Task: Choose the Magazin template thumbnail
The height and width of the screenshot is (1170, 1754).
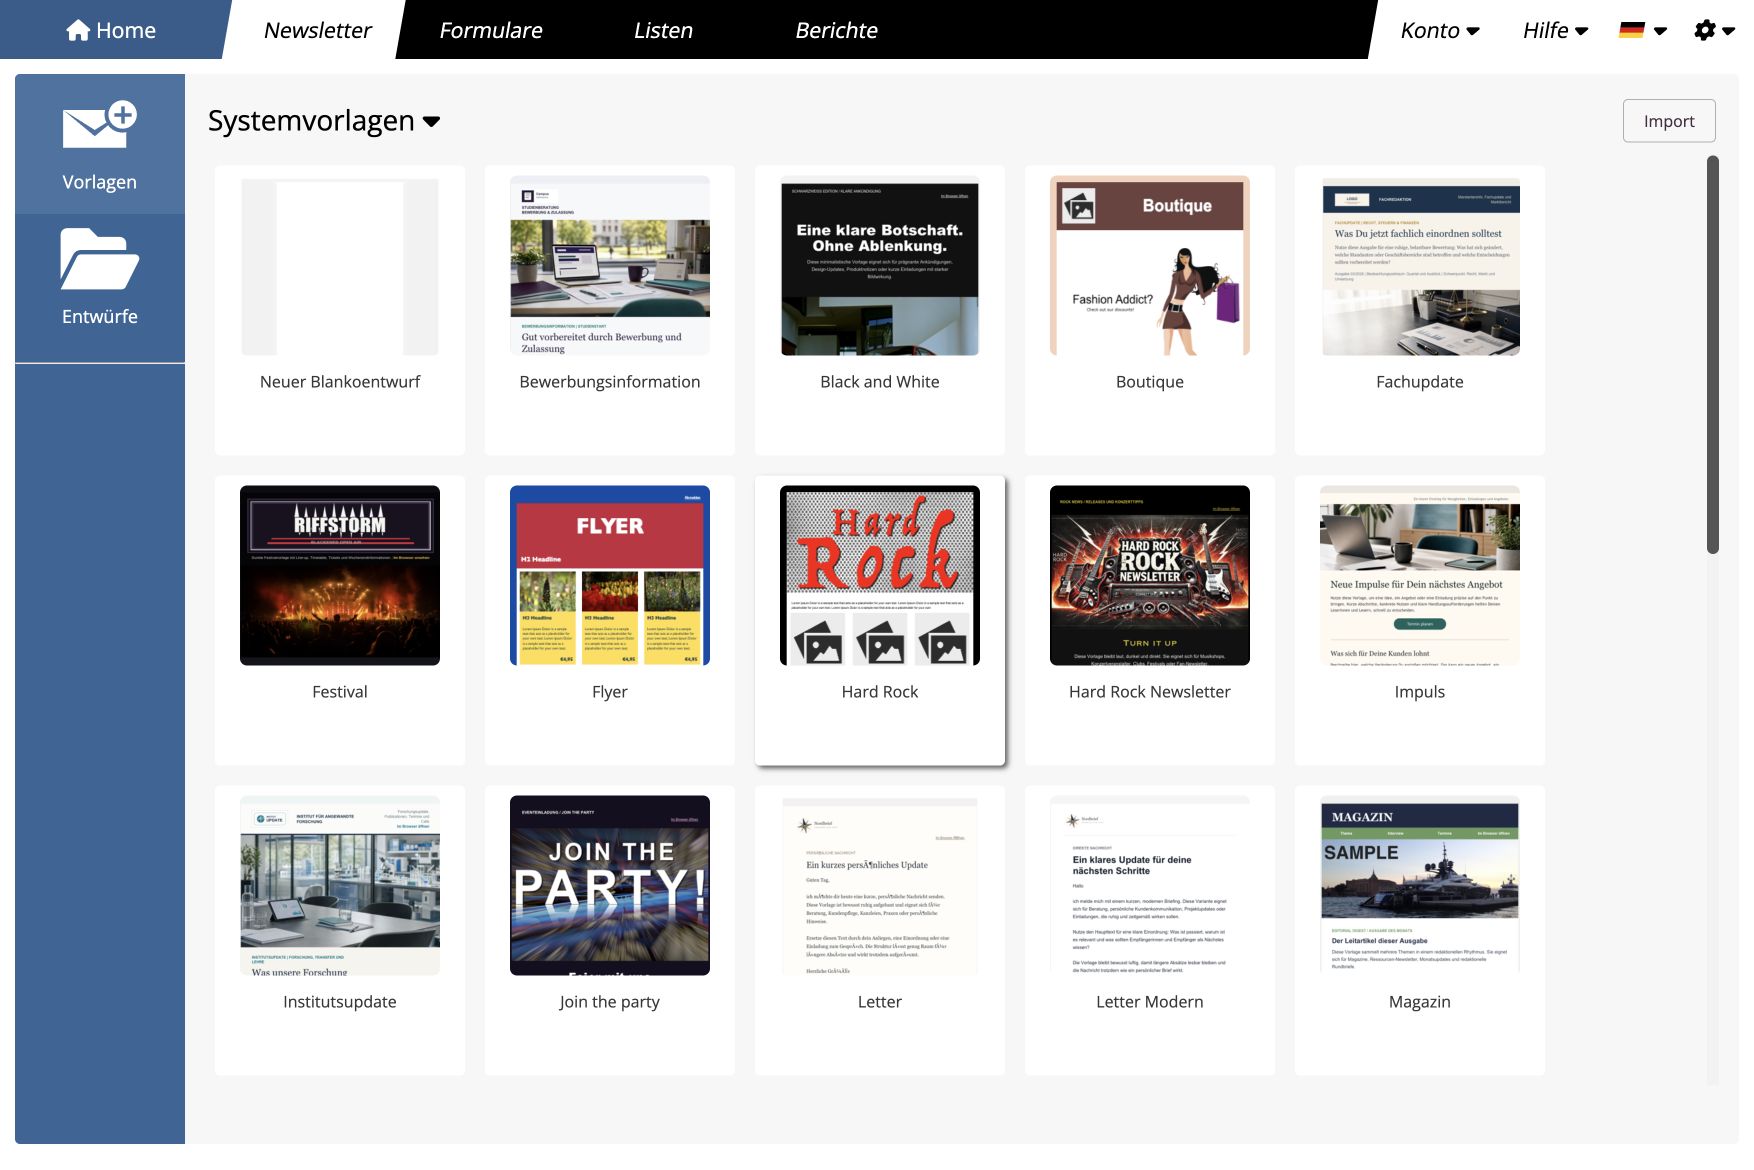Action: [x=1420, y=885]
